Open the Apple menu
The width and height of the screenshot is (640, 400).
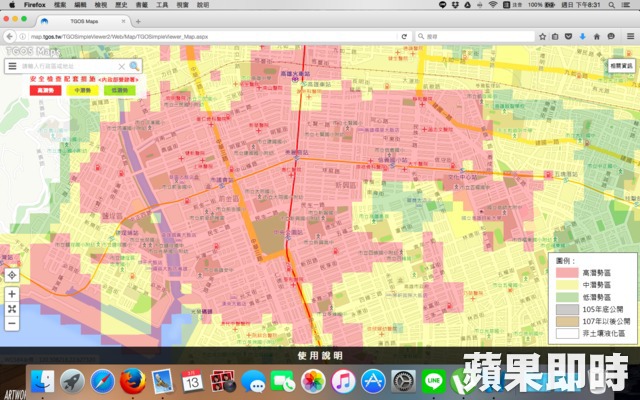click(x=12, y=5)
